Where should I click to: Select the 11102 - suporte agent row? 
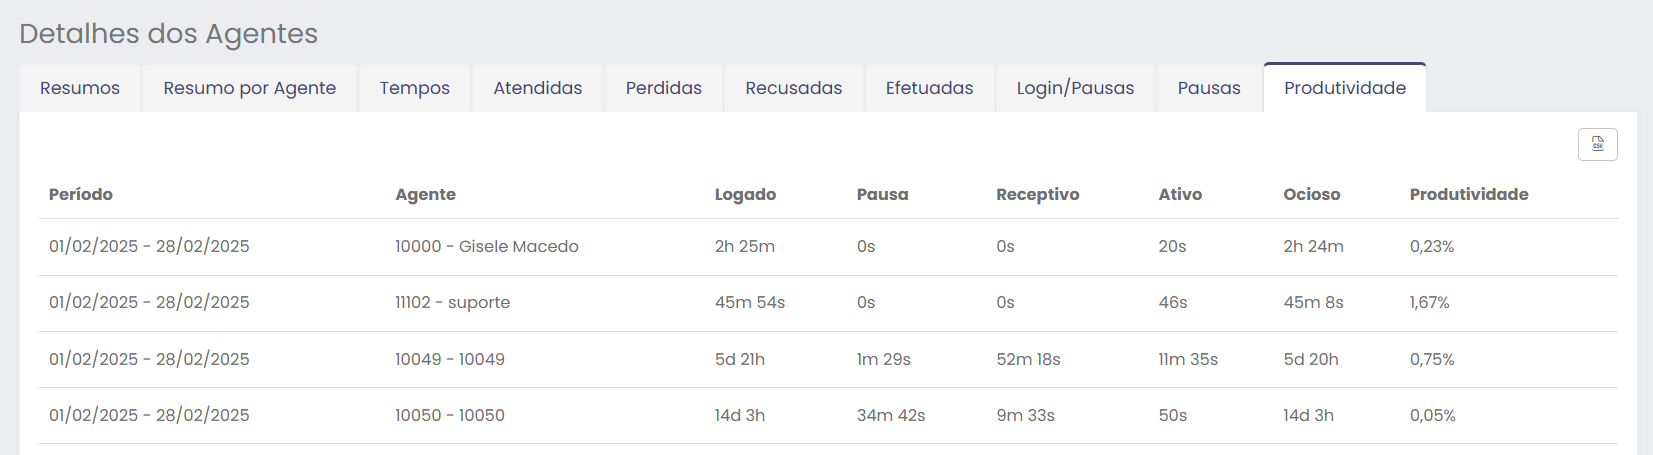point(452,302)
